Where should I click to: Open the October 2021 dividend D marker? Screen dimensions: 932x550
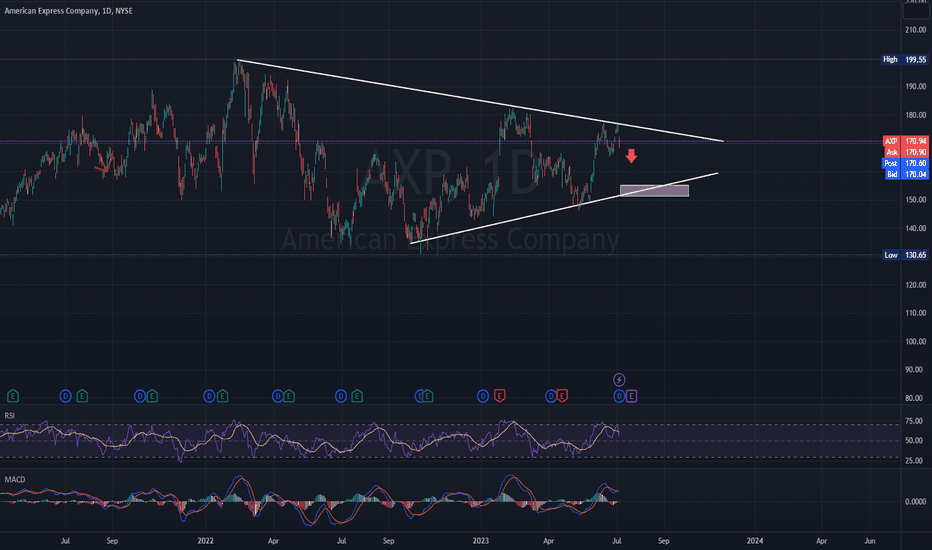coord(140,396)
